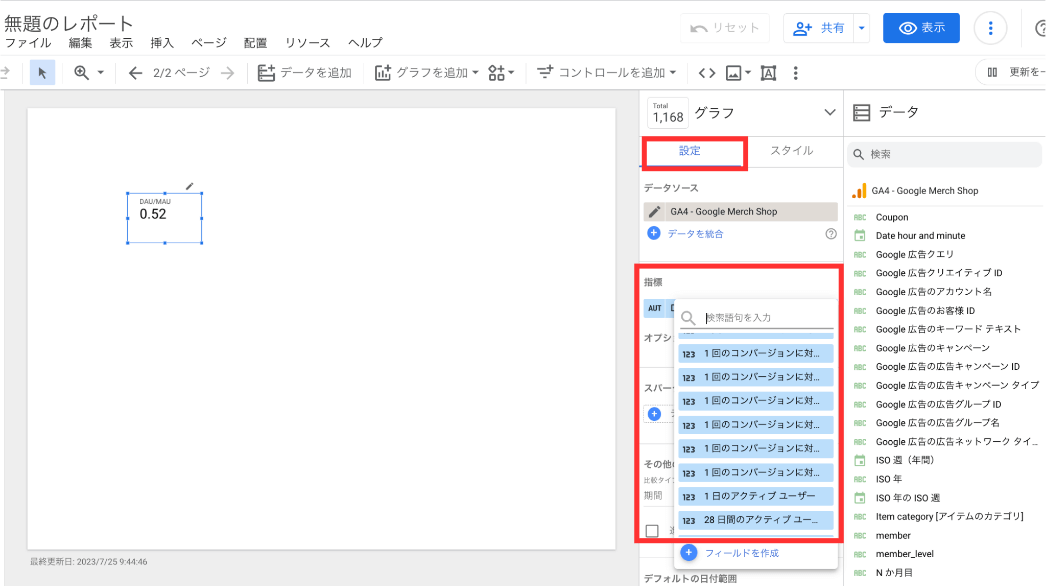Open the 配置 menu
Viewport: 1046px width, 586px height.
pos(255,43)
